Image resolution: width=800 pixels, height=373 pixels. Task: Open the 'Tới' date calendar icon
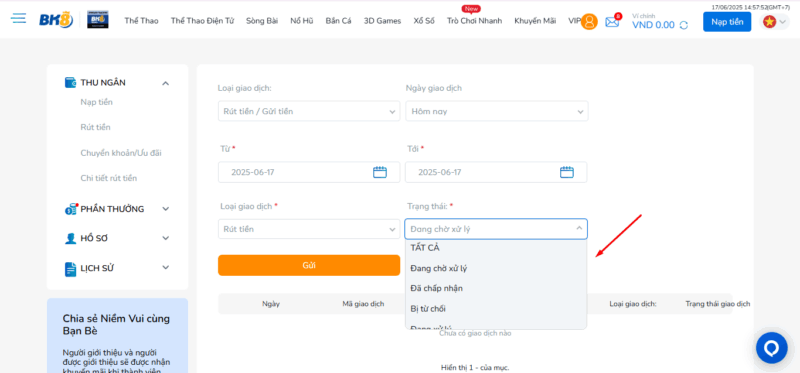pos(567,172)
